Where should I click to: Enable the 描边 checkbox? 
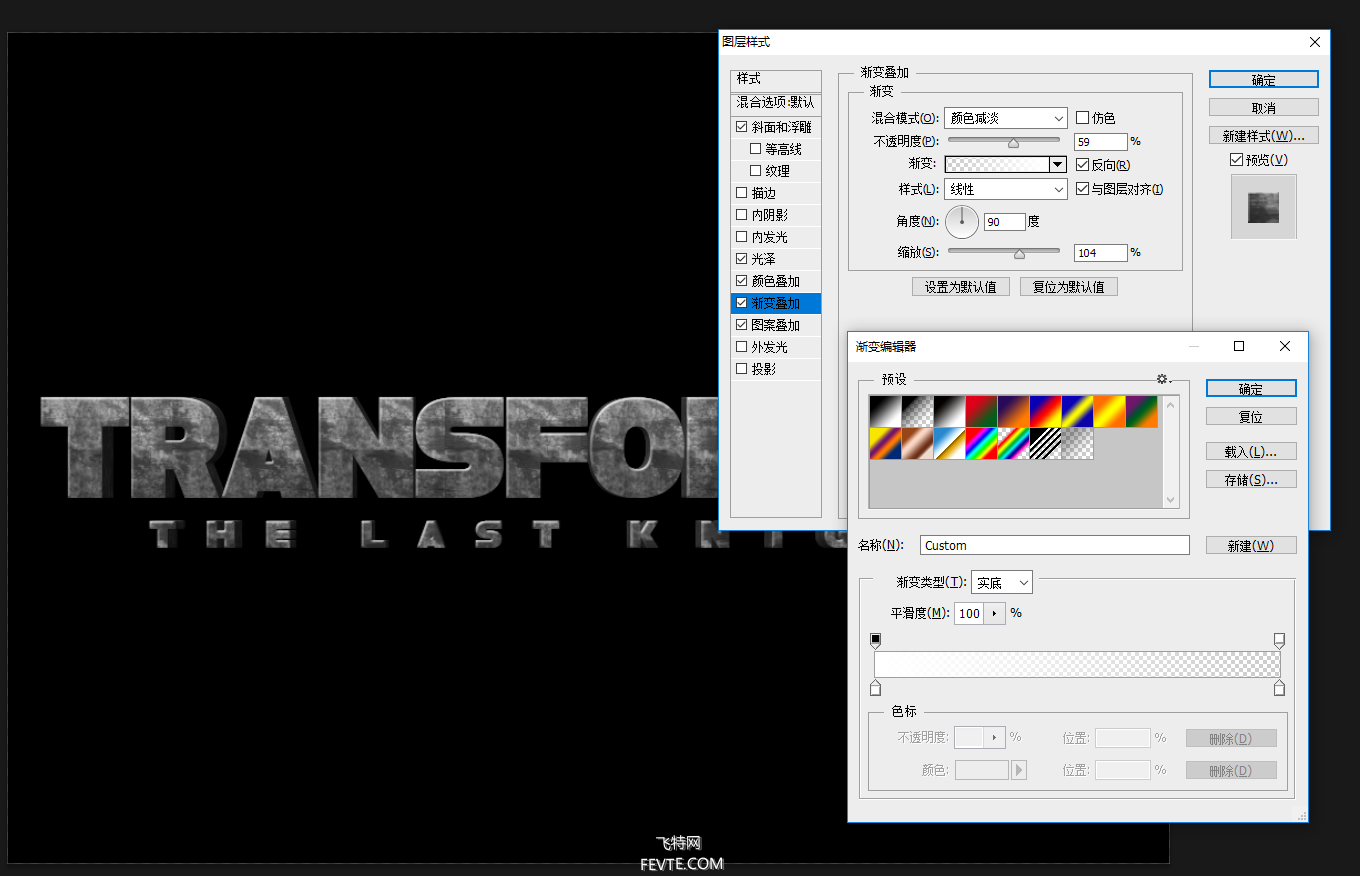click(741, 193)
